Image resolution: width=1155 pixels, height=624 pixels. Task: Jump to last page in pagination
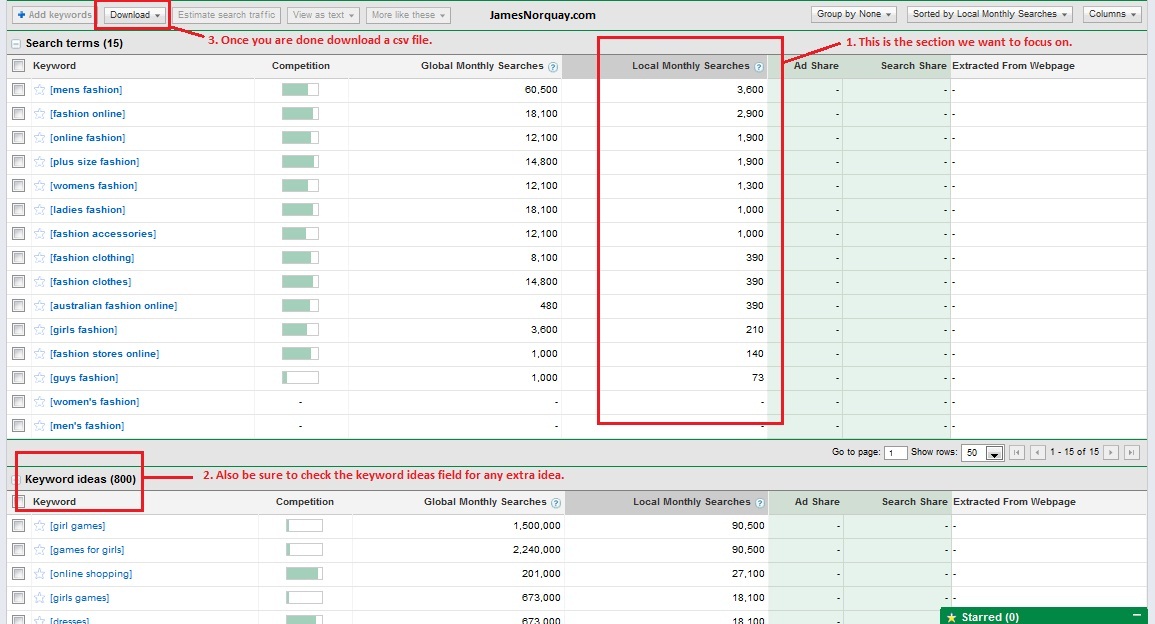[1131, 453]
